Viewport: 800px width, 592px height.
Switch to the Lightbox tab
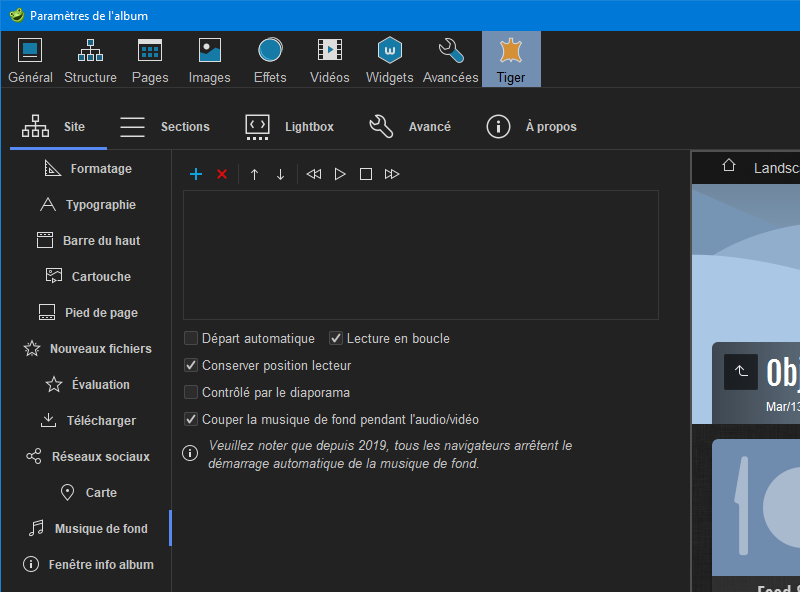[x=290, y=127]
